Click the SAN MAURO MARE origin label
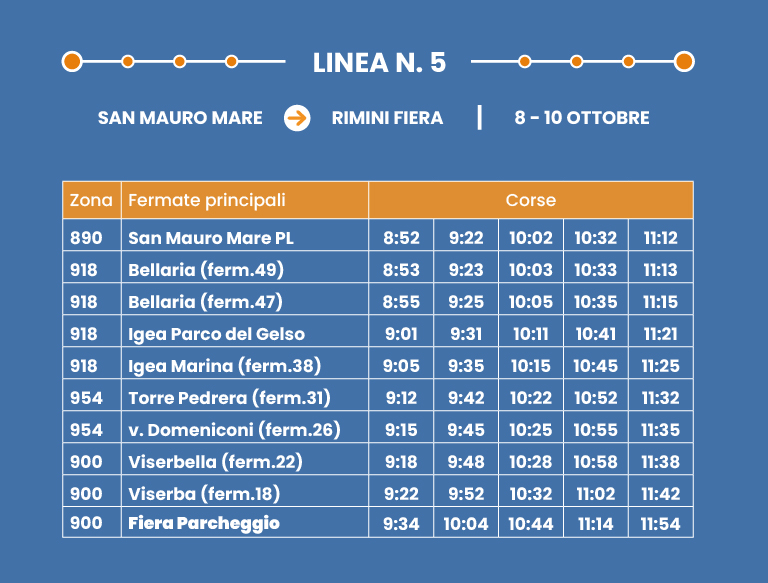This screenshot has height=583, width=768. pos(180,118)
